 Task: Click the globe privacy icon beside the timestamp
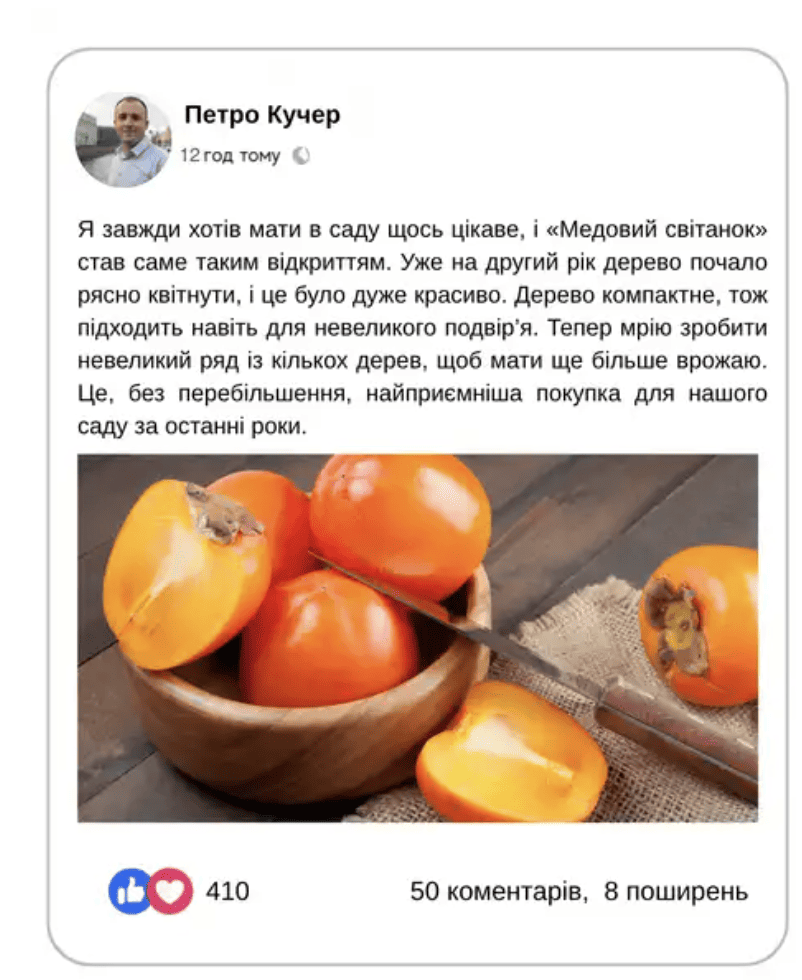click(x=301, y=156)
